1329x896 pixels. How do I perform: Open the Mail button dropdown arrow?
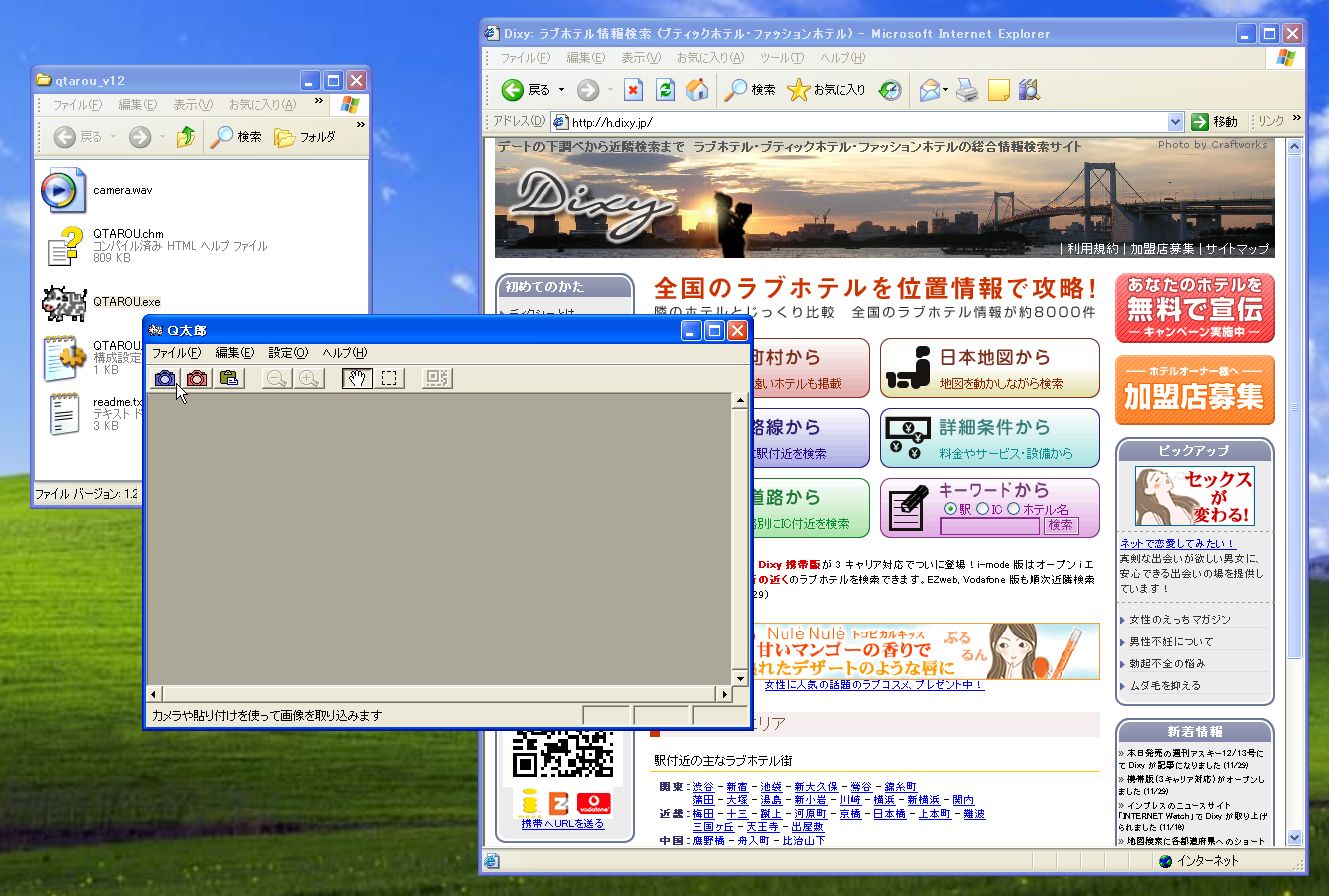(x=944, y=90)
